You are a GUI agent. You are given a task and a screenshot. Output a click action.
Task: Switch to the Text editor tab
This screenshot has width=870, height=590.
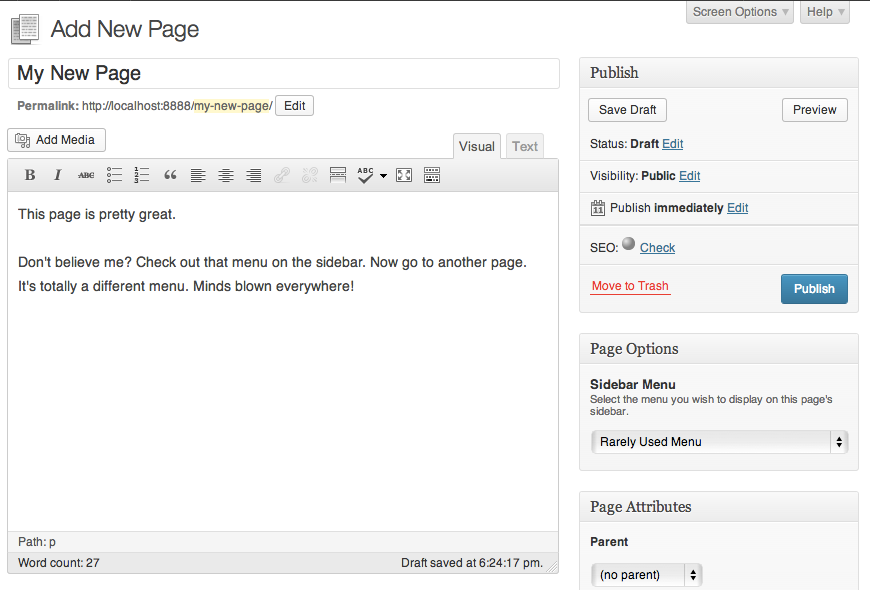pyautogui.click(x=525, y=146)
